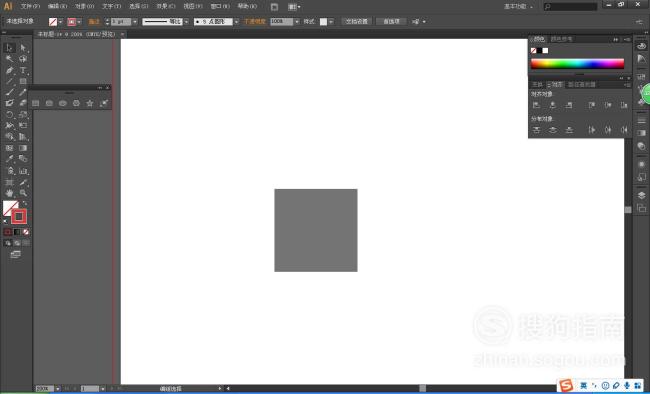Screen dimensions: 650x394
Task: Pick the Star shape in floating panel
Action: click(90, 103)
